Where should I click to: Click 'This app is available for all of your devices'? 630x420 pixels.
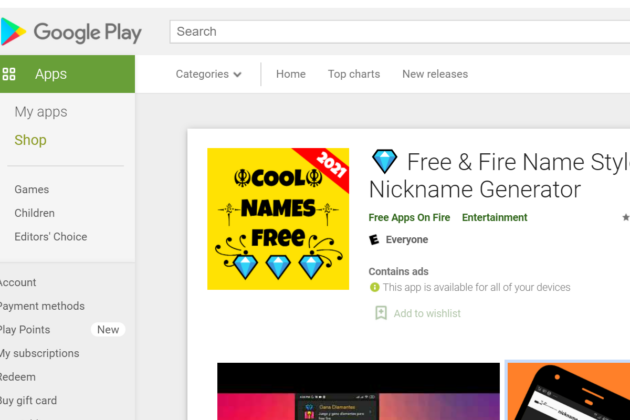(x=477, y=287)
